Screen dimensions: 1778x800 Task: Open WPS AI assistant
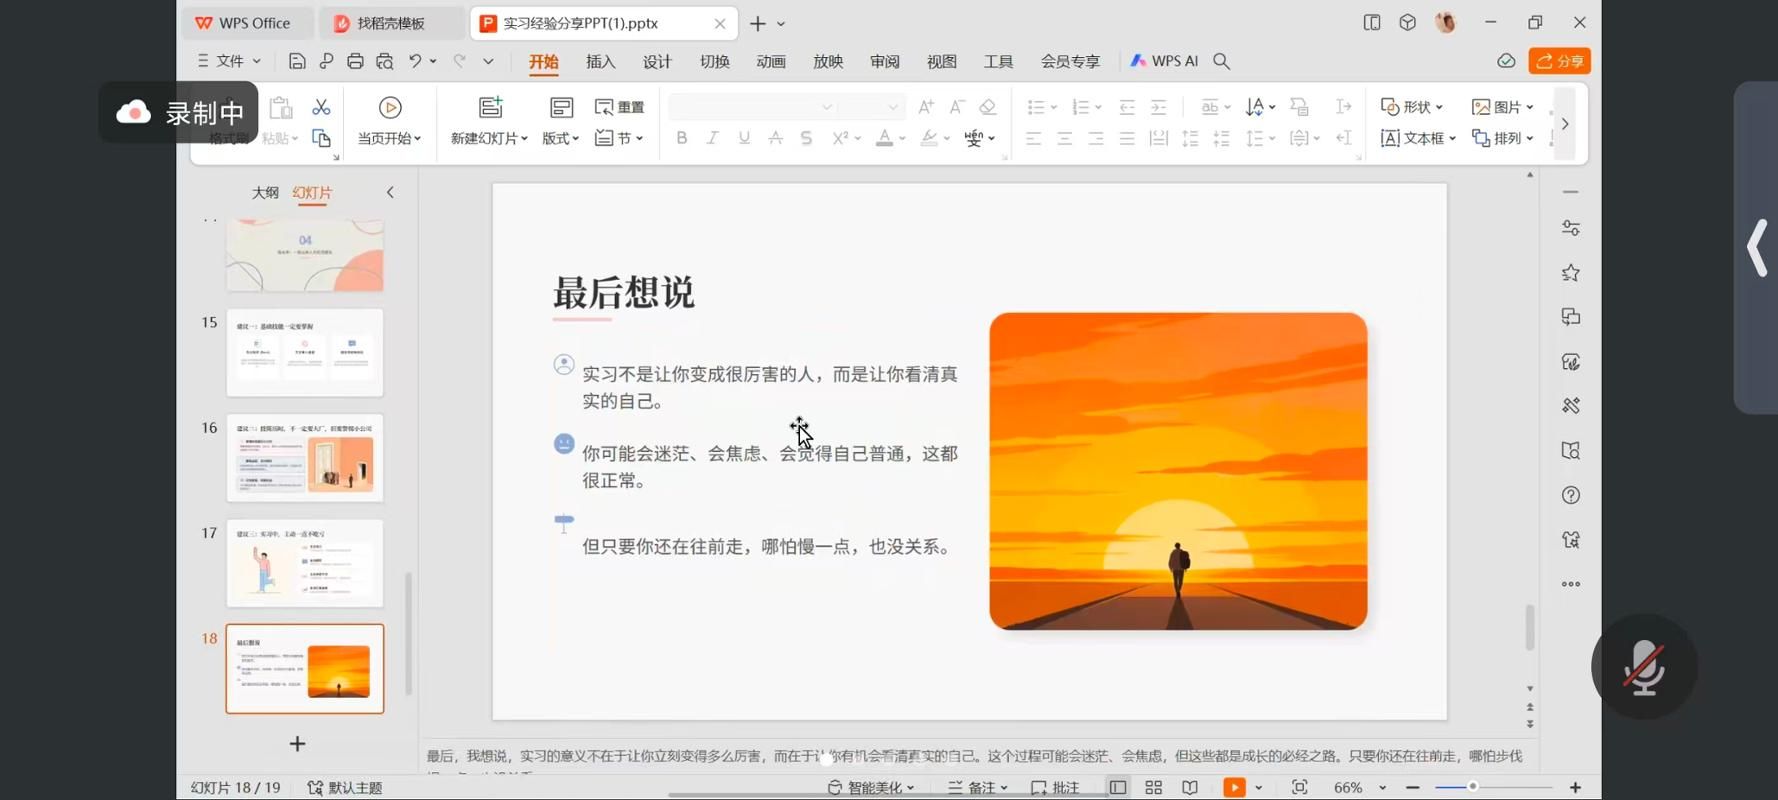(1164, 61)
